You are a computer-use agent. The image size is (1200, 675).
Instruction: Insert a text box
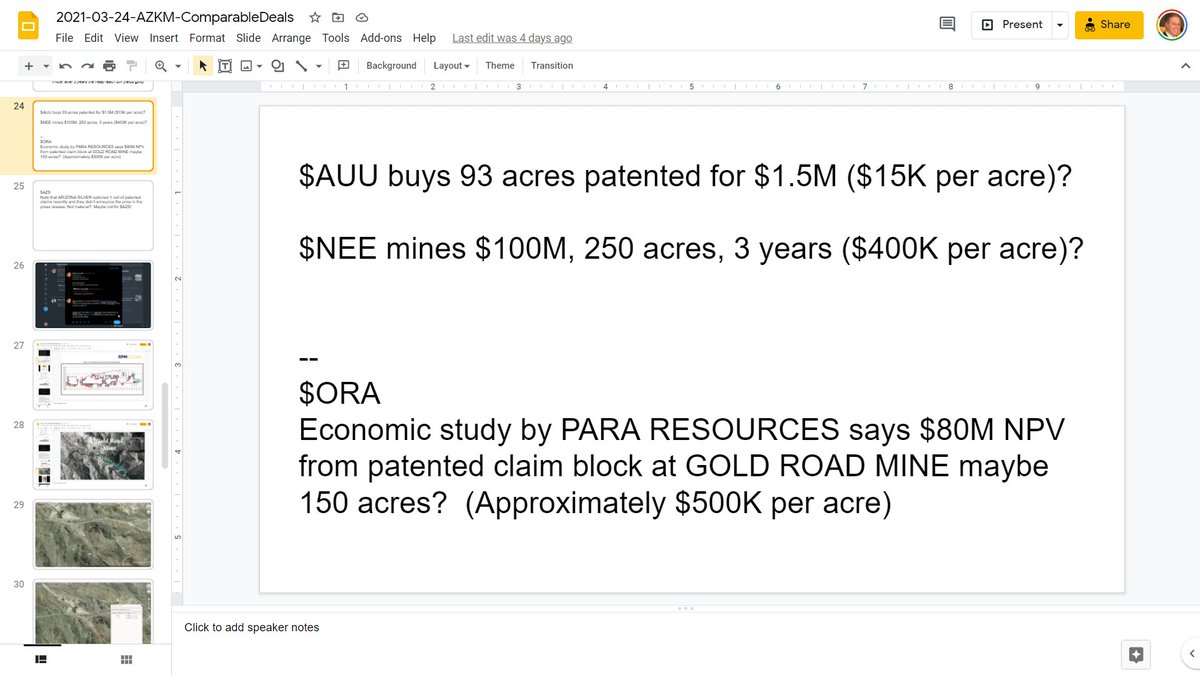pos(225,66)
